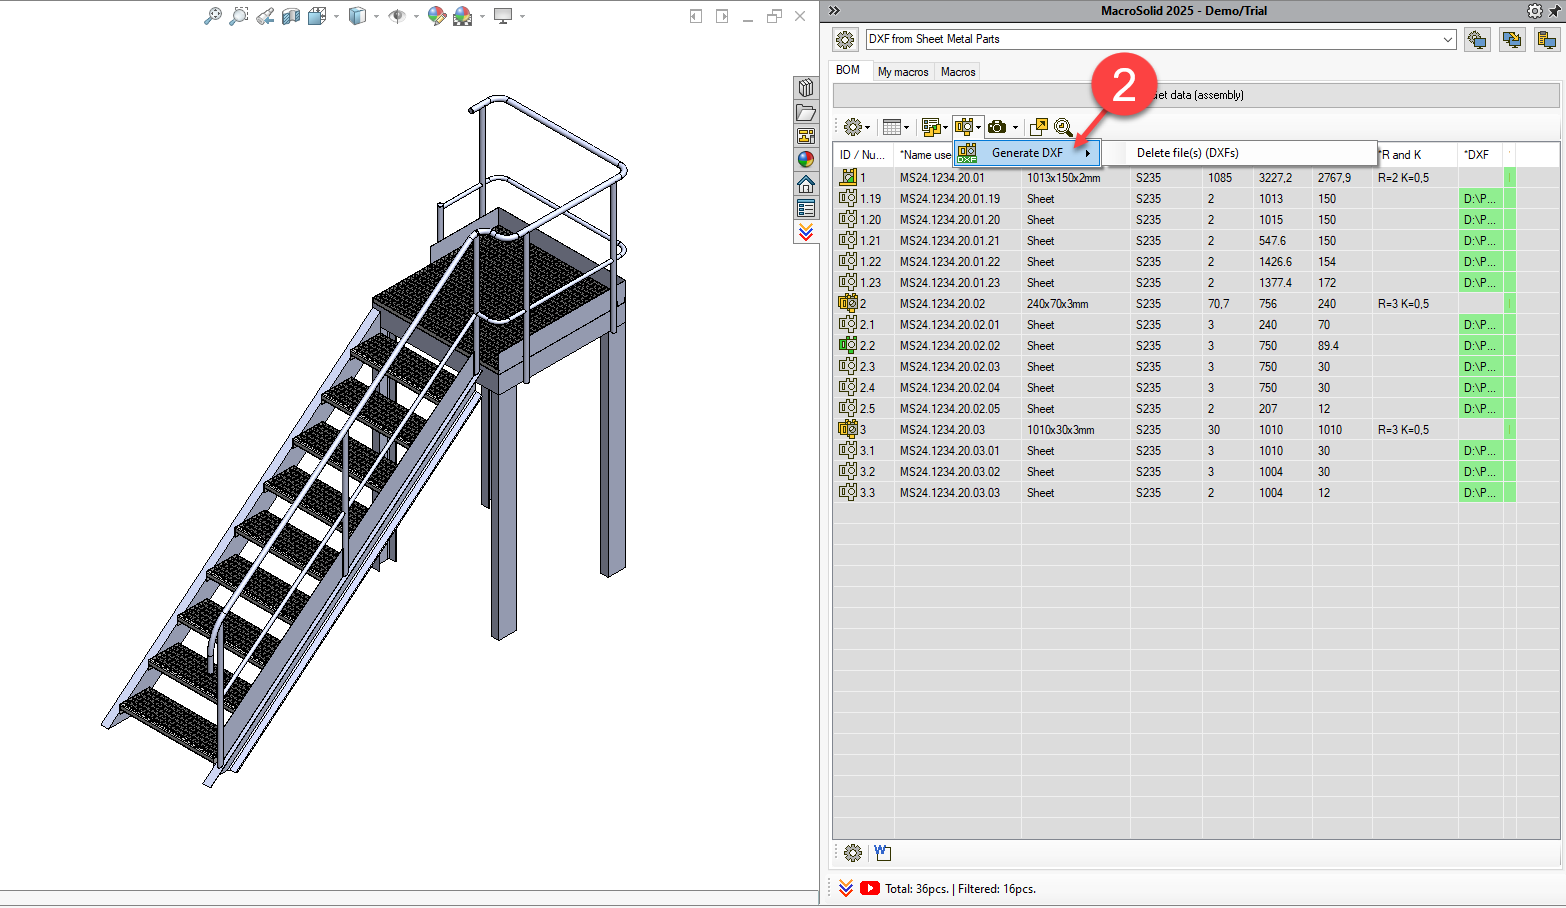Image resolution: width=1566 pixels, height=908 pixels.
Task: Click the open-in-window arrow icon
Action: [x=1039, y=127]
